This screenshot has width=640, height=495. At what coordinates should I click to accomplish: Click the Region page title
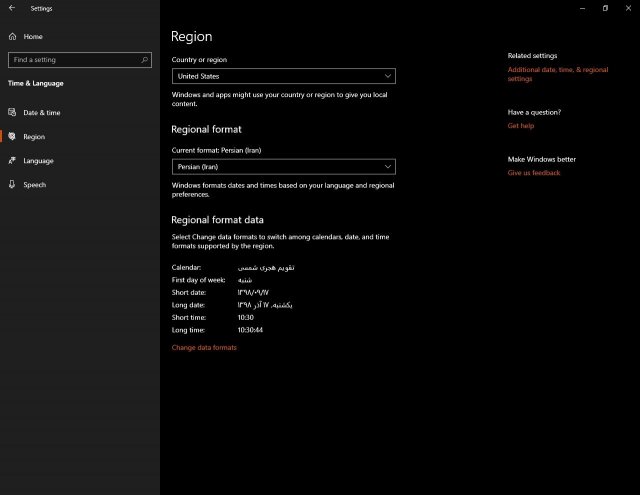click(x=192, y=36)
